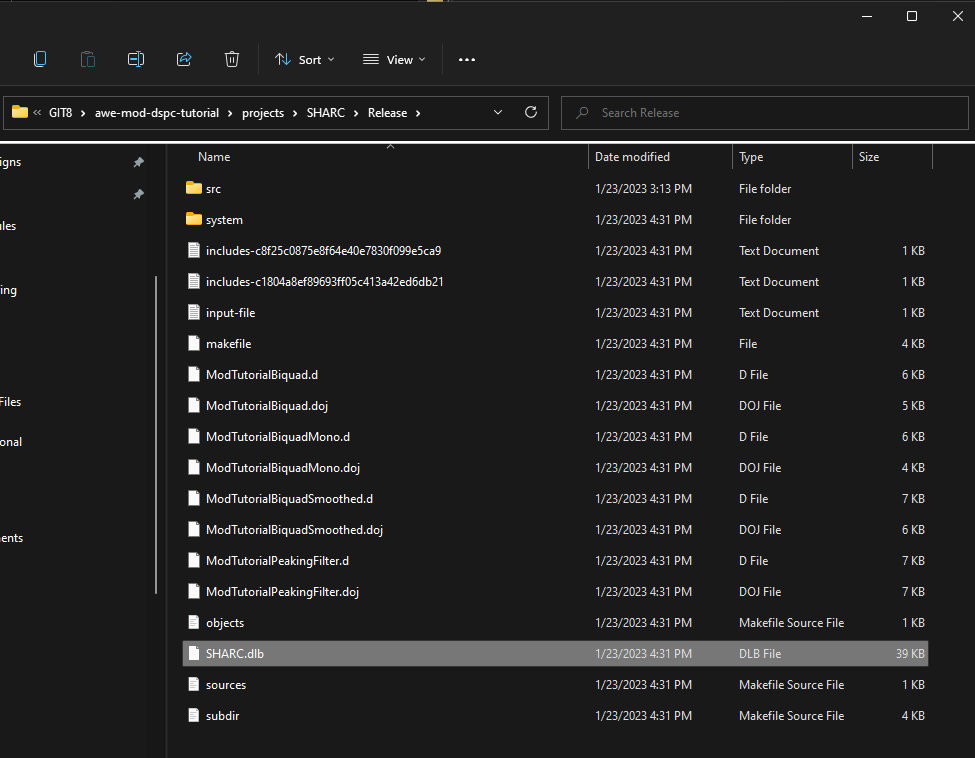
Task: Open the system folder
Action: coord(224,219)
